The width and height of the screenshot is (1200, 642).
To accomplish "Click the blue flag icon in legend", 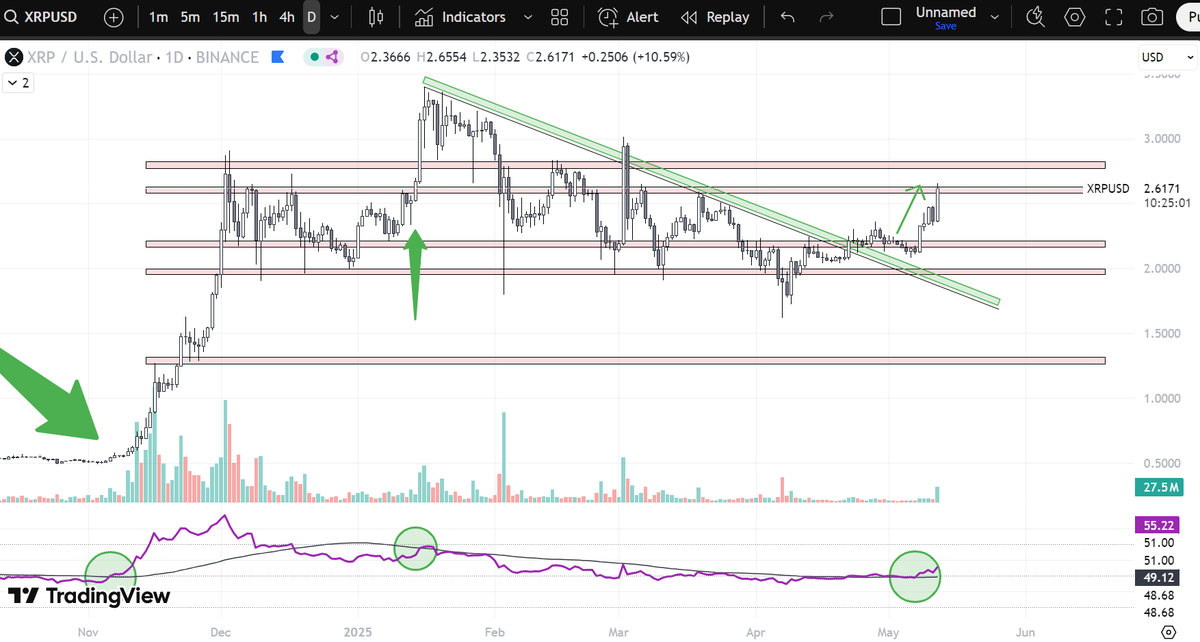I will (x=278, y=57).
